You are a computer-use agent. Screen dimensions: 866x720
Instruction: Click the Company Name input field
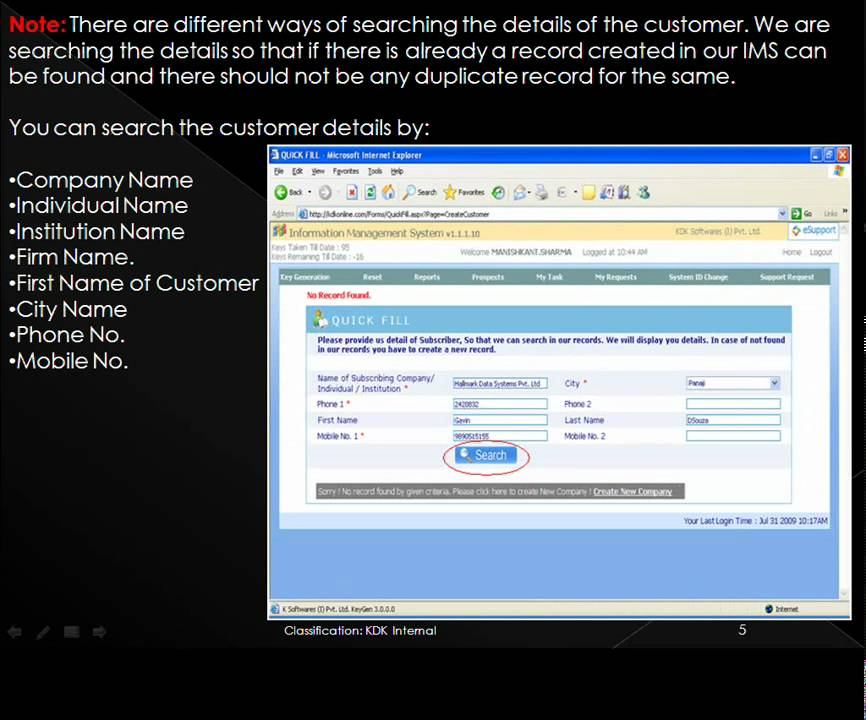point(500,383)
